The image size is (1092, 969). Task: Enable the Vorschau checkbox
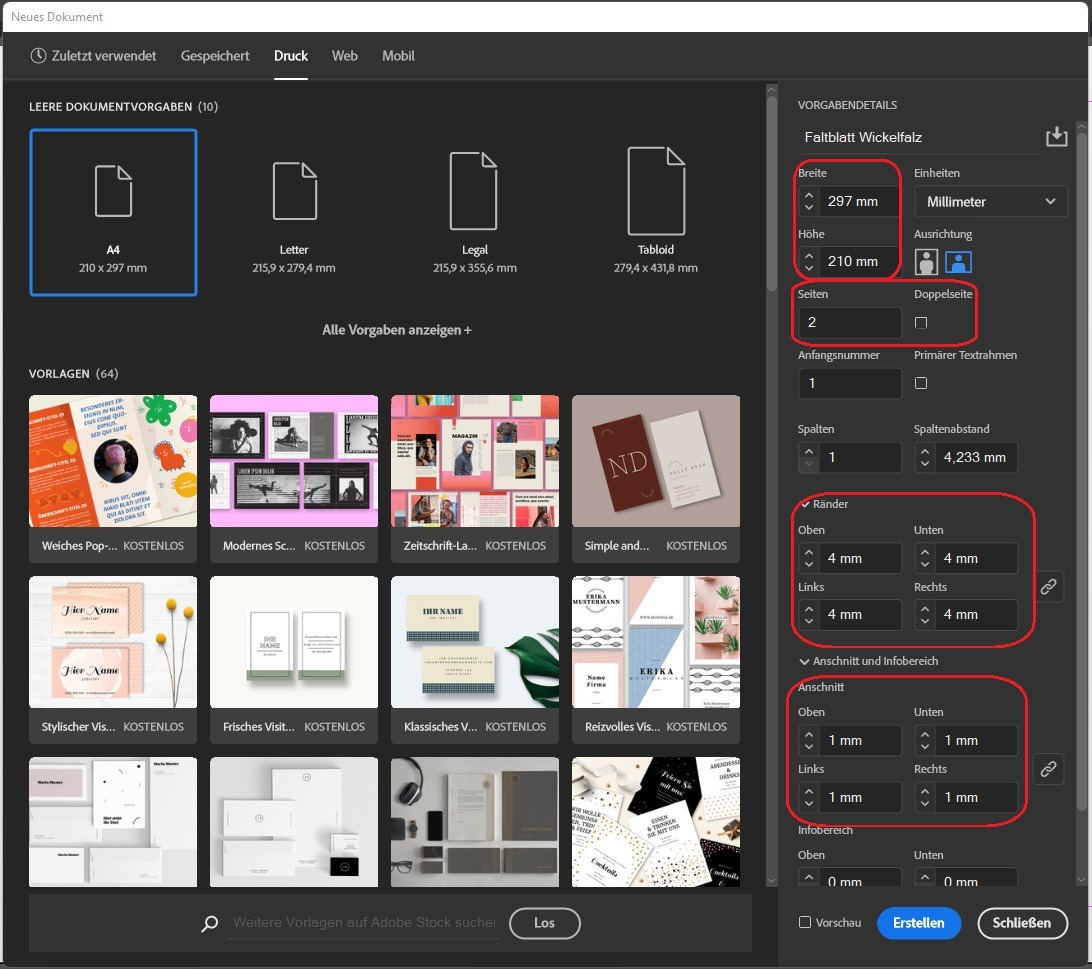[805, 923]
